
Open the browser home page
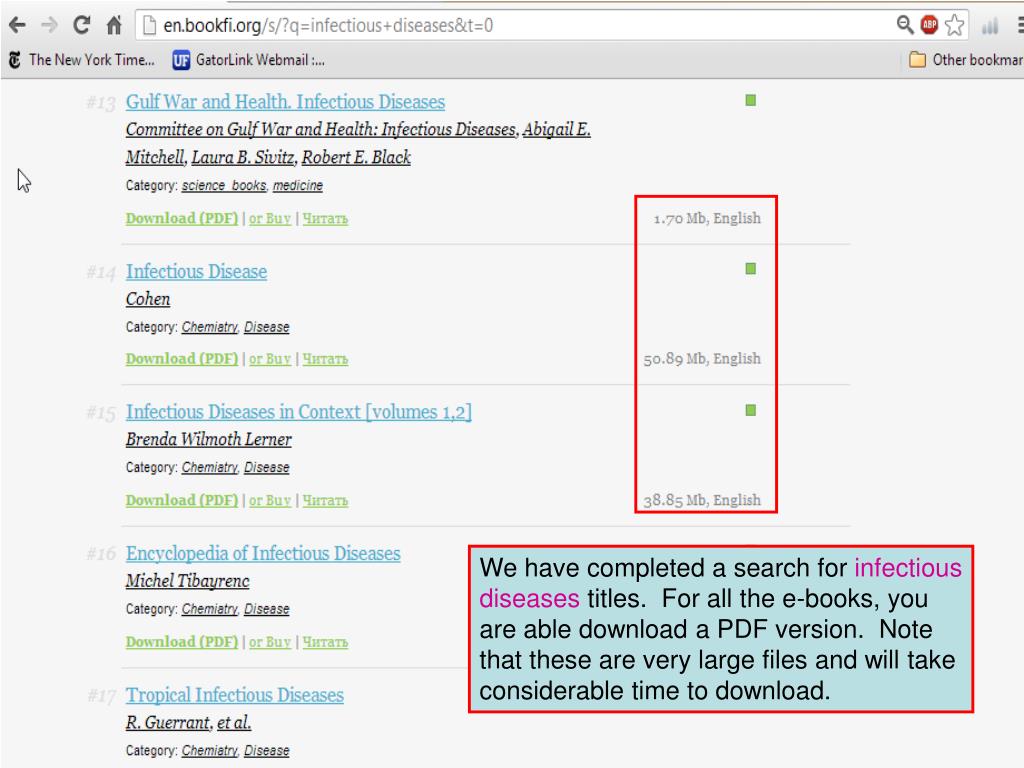[x=114, y=25]
